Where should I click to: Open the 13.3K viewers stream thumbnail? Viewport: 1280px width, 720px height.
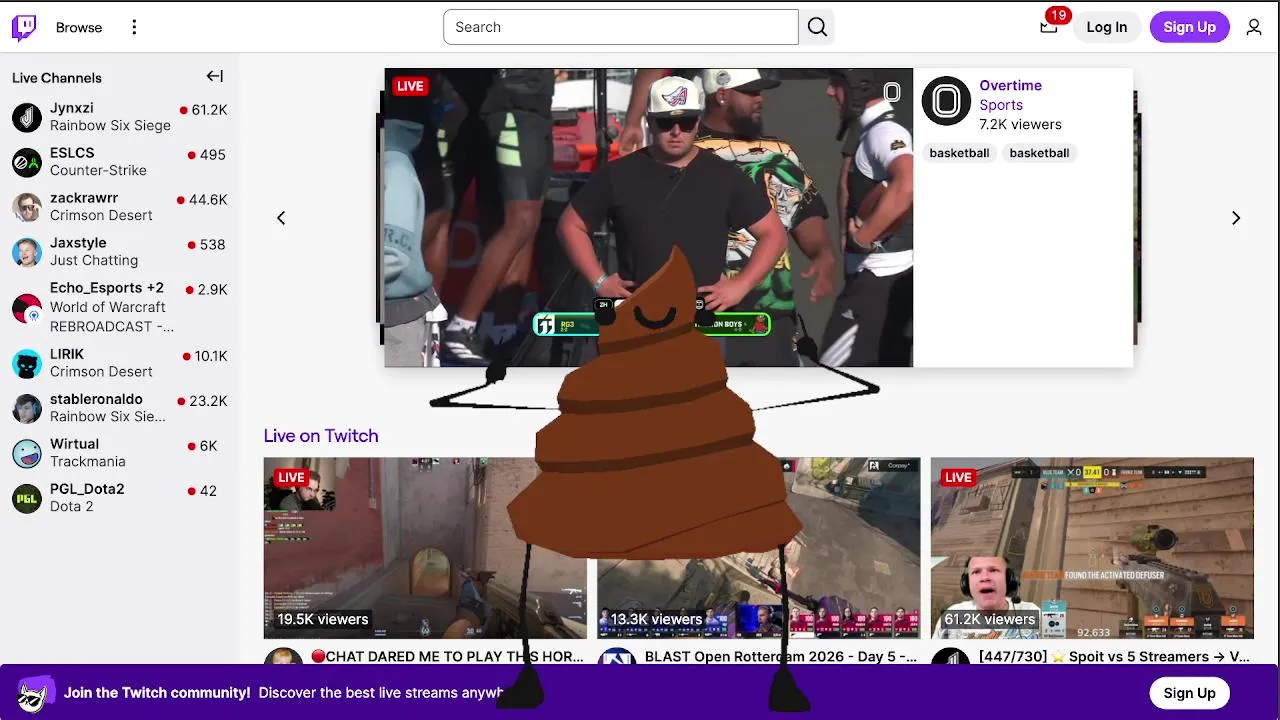[759, 548]
